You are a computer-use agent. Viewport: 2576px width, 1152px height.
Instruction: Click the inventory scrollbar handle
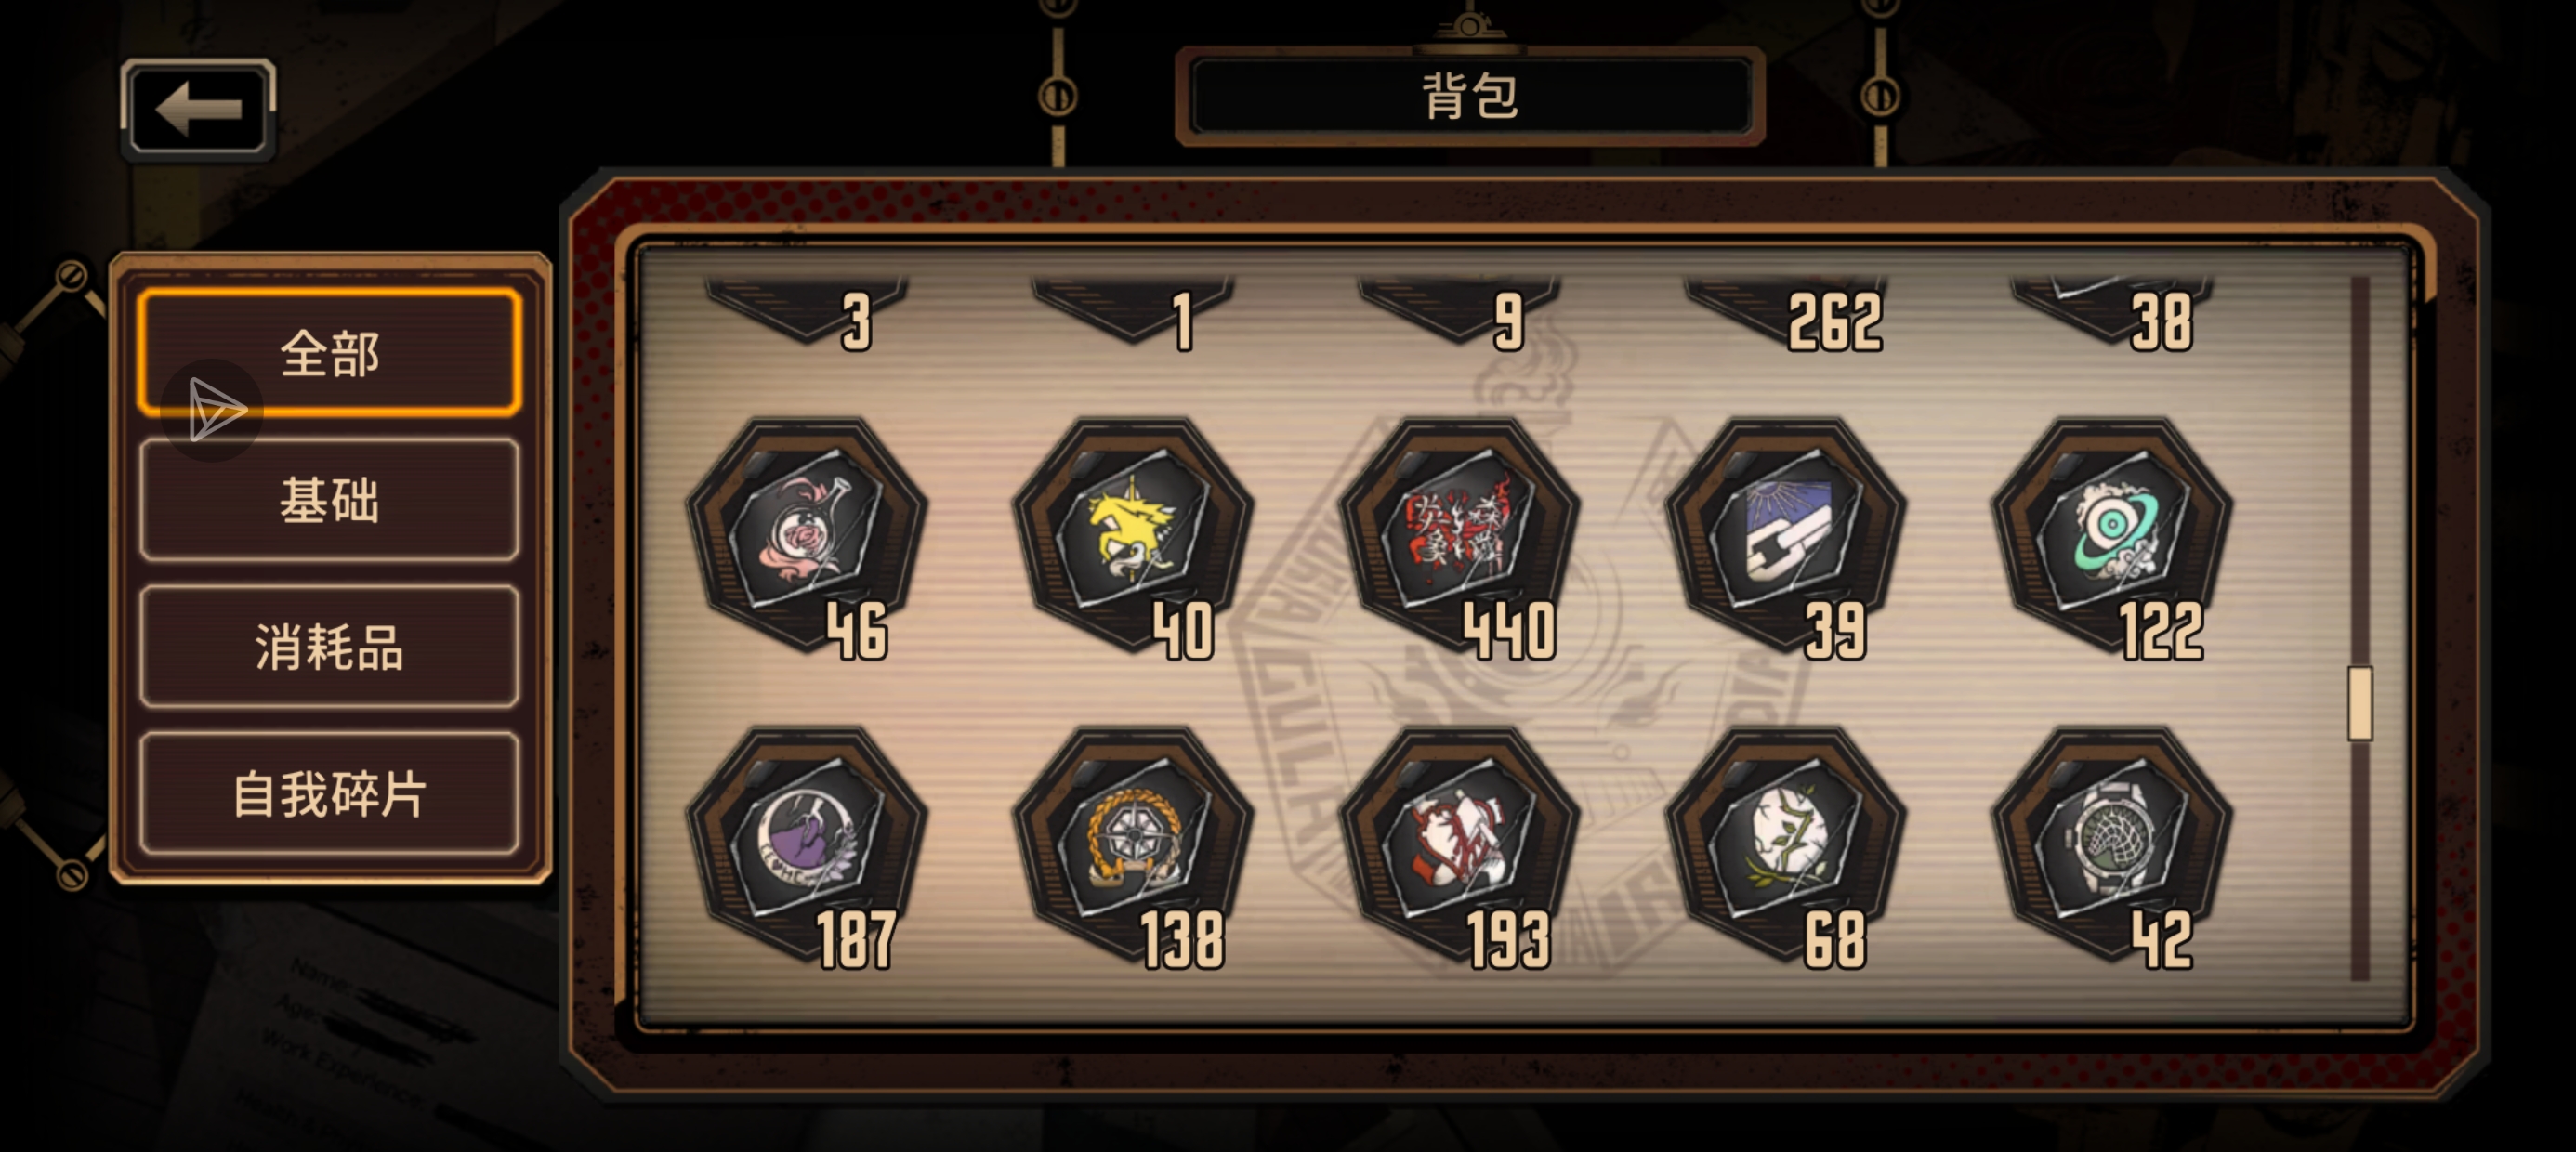click(2360, 703)
